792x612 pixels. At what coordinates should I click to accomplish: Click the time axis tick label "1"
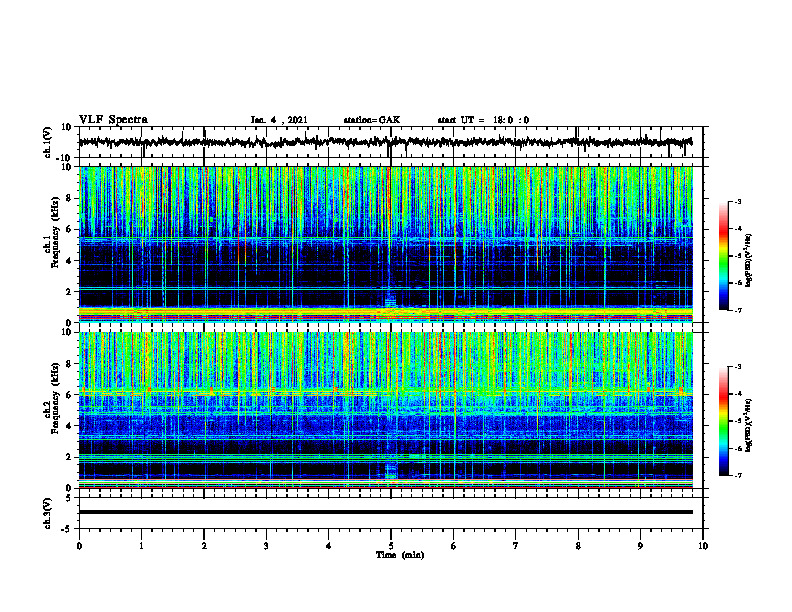coord(141,546)
